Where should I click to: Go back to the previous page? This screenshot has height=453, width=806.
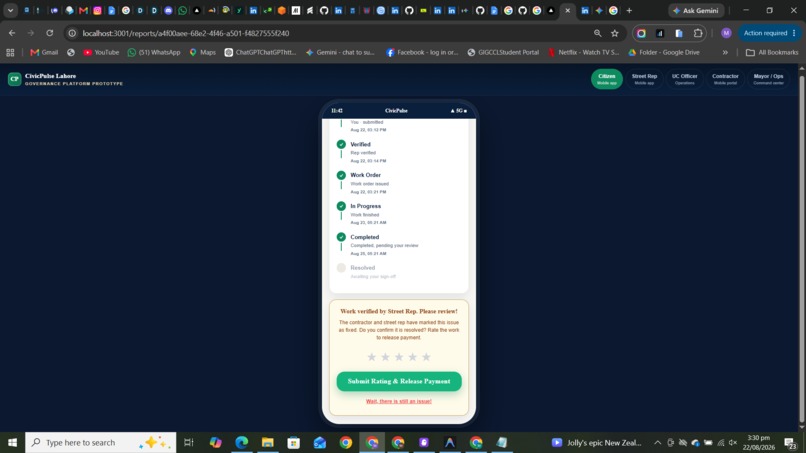pyautogui.click(x=12, y=33)
